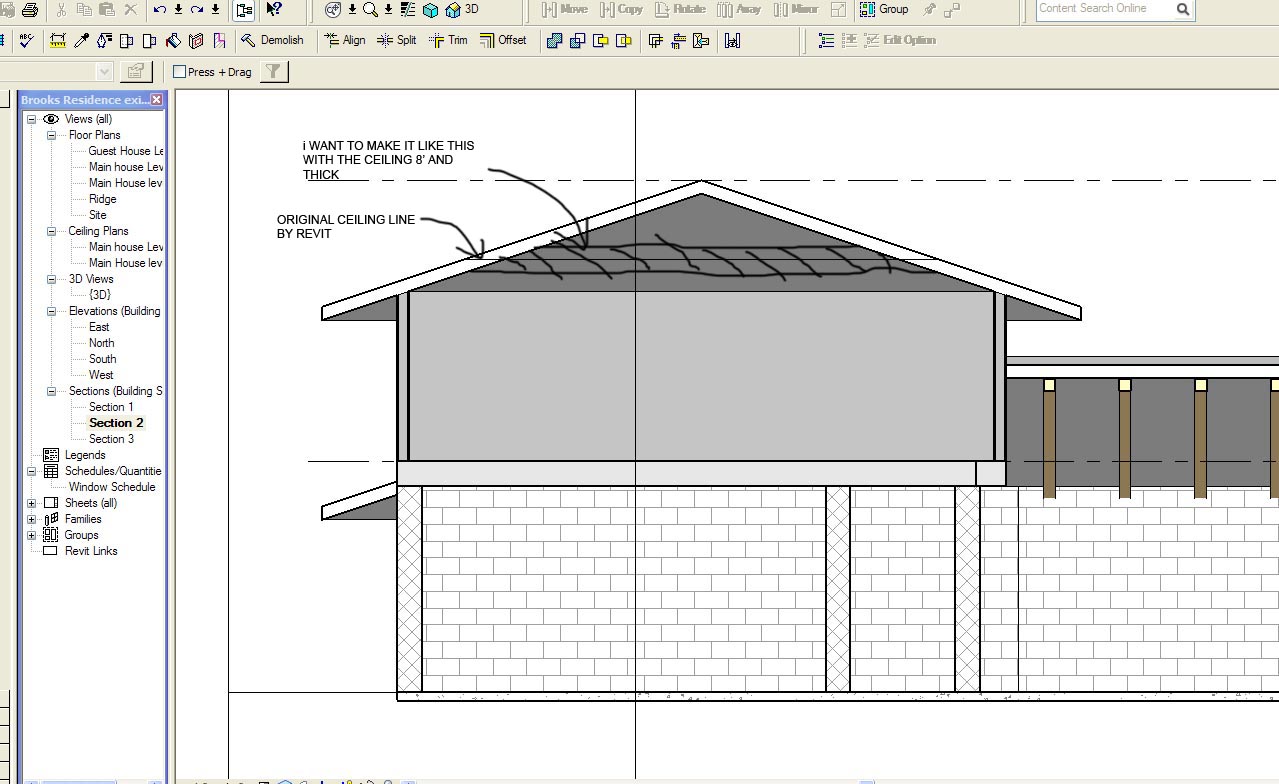Screen dimensions: 1279x784
Task: Collapse the Floor Plans node
Action: point(51,135)
